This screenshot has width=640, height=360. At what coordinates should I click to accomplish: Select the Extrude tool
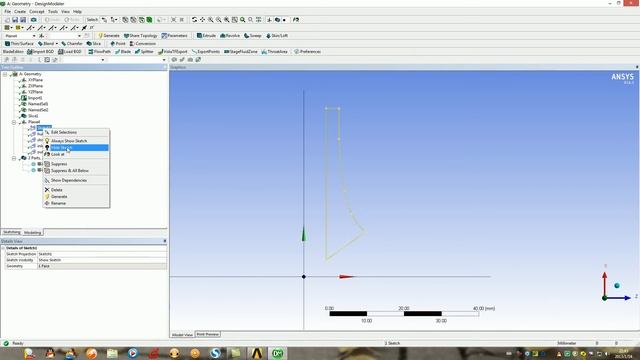point(207,36)
